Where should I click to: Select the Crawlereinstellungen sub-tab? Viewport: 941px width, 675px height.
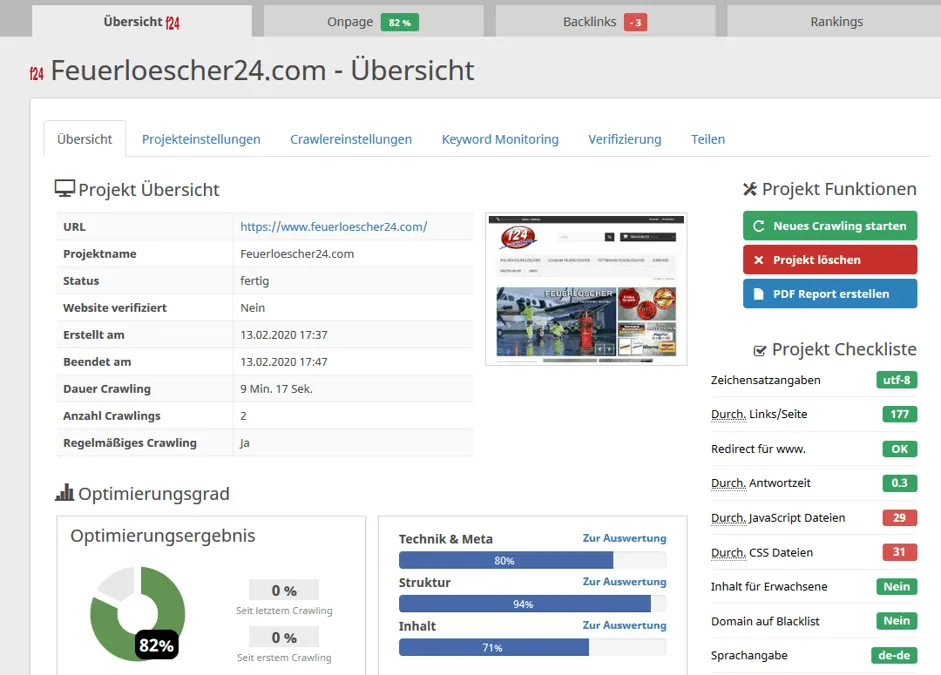click(x=351, y=139)
